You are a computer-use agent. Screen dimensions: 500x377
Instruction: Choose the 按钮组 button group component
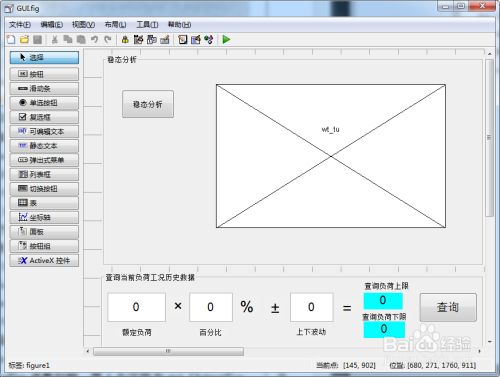point(44,246)
